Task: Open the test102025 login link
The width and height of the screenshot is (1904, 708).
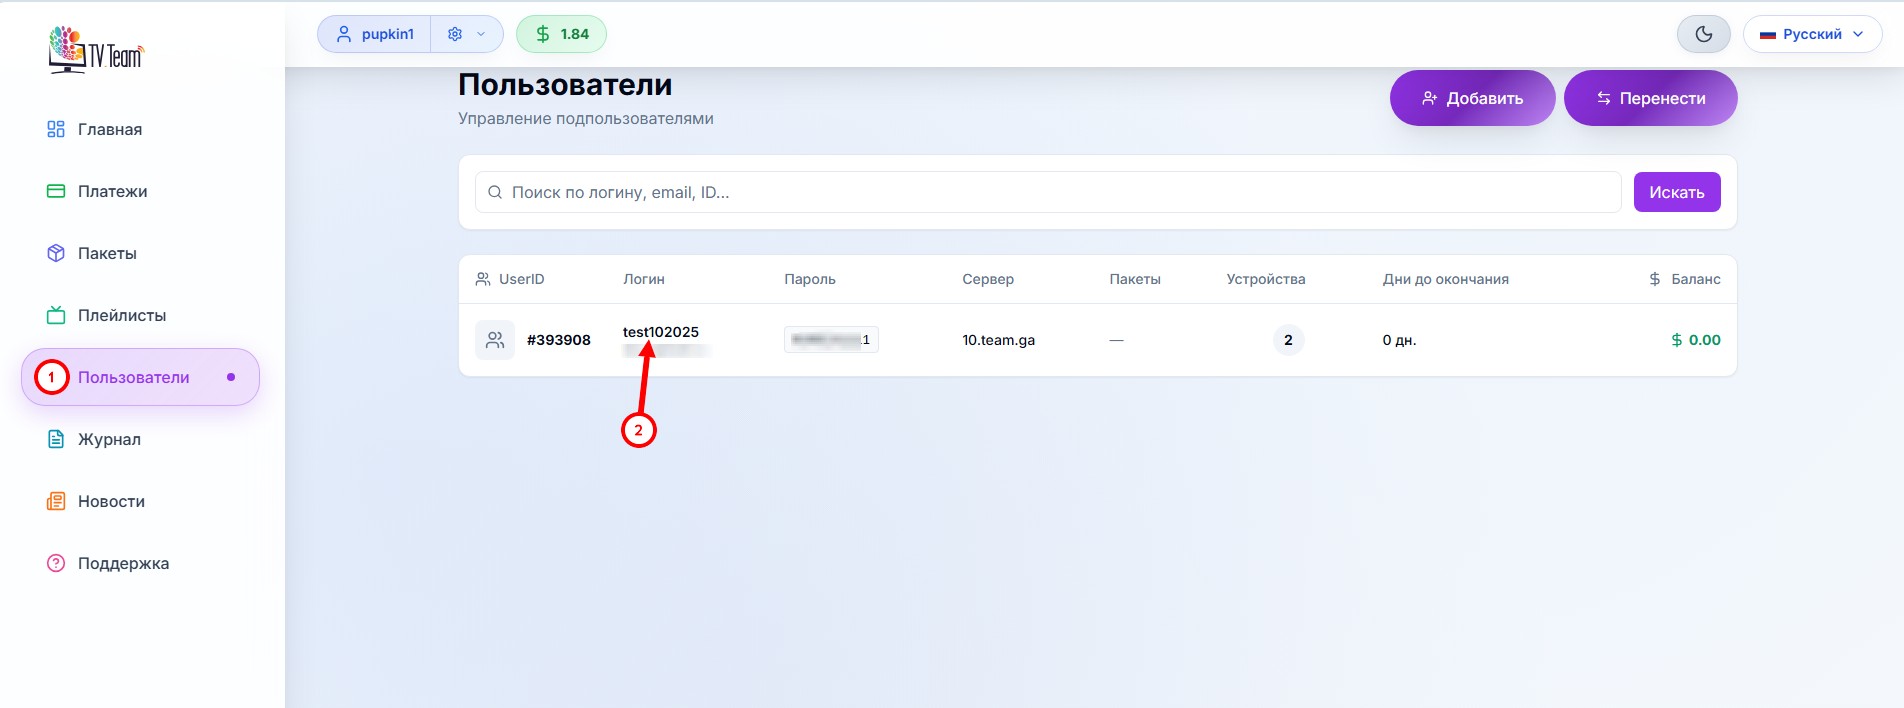Action: (x=660, y=332)
